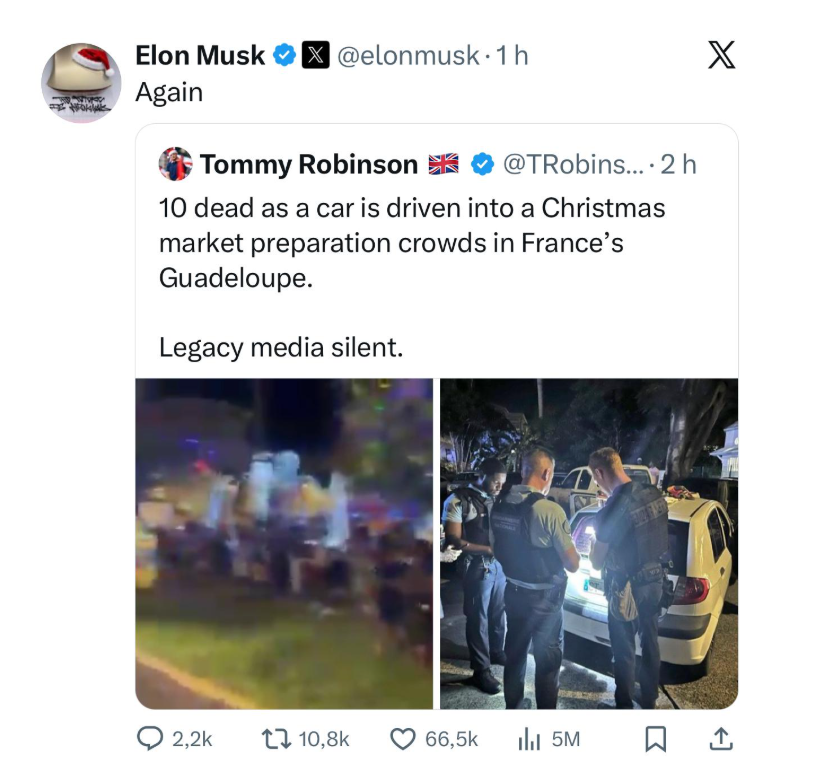Click the X logo at top right
The height and width of the screenshot is (779, 818).
720,55
